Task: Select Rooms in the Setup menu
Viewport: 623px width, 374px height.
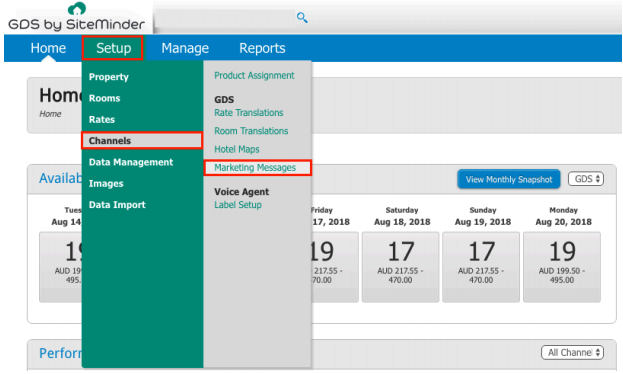Action: click(x=104, y=98)
